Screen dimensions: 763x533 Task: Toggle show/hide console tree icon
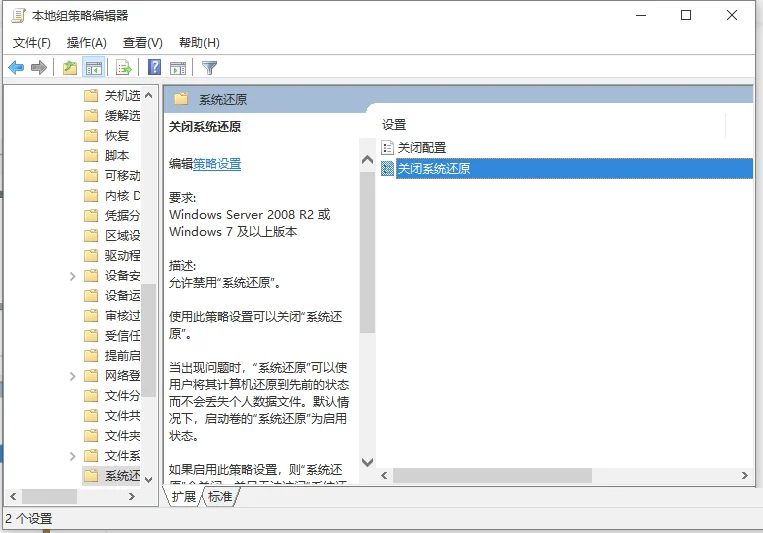pyautogui.click(x=93, y=67)
